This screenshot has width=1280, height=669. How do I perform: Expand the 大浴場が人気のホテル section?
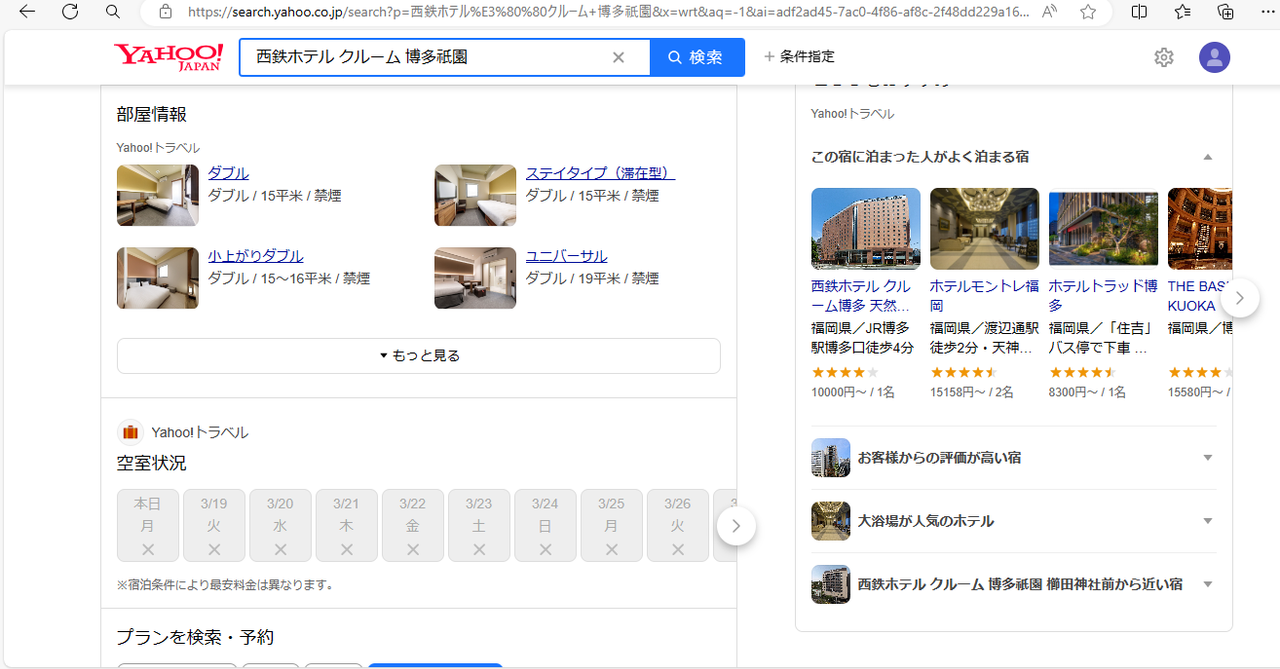[1207, 520]
